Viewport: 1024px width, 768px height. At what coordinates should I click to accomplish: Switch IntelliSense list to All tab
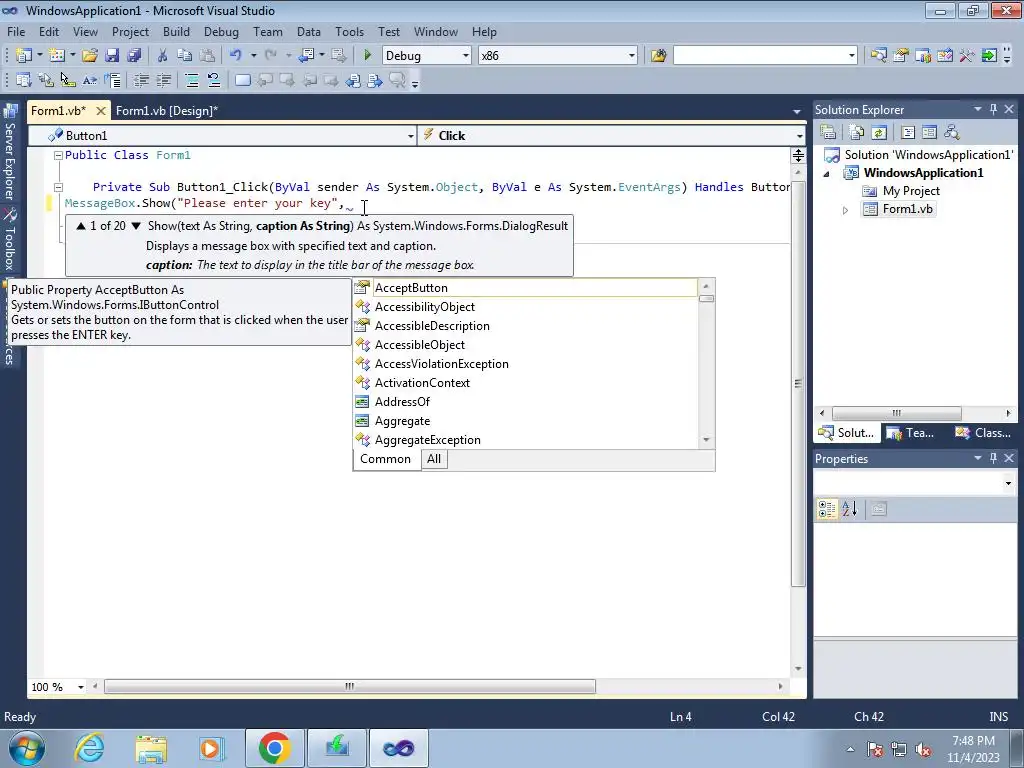[x=434, y=459]
